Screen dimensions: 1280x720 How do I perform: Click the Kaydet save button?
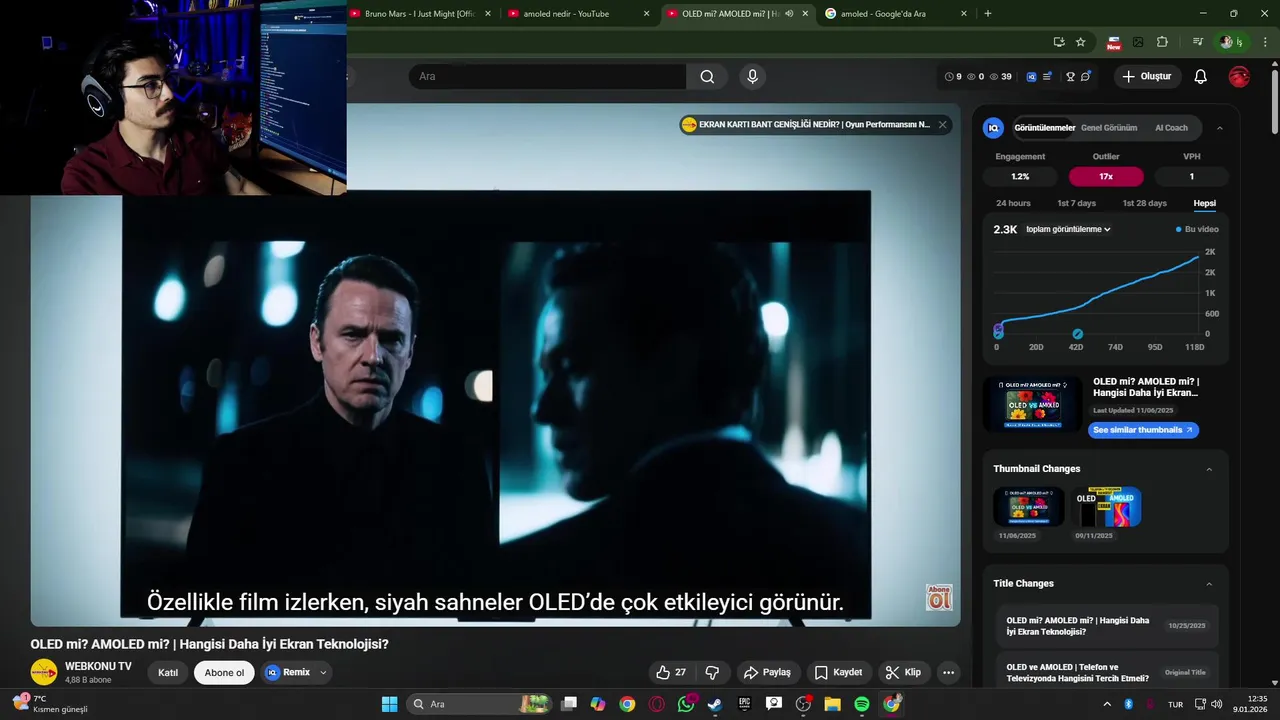pyautogui.click(x=838, y=673)
